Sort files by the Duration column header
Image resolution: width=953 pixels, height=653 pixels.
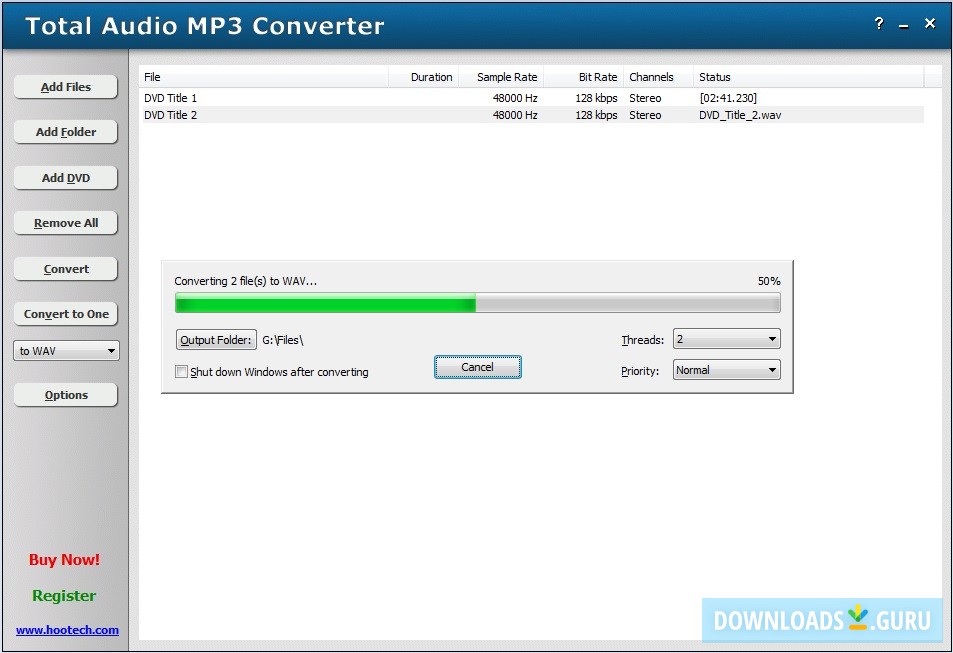[431, 76]
